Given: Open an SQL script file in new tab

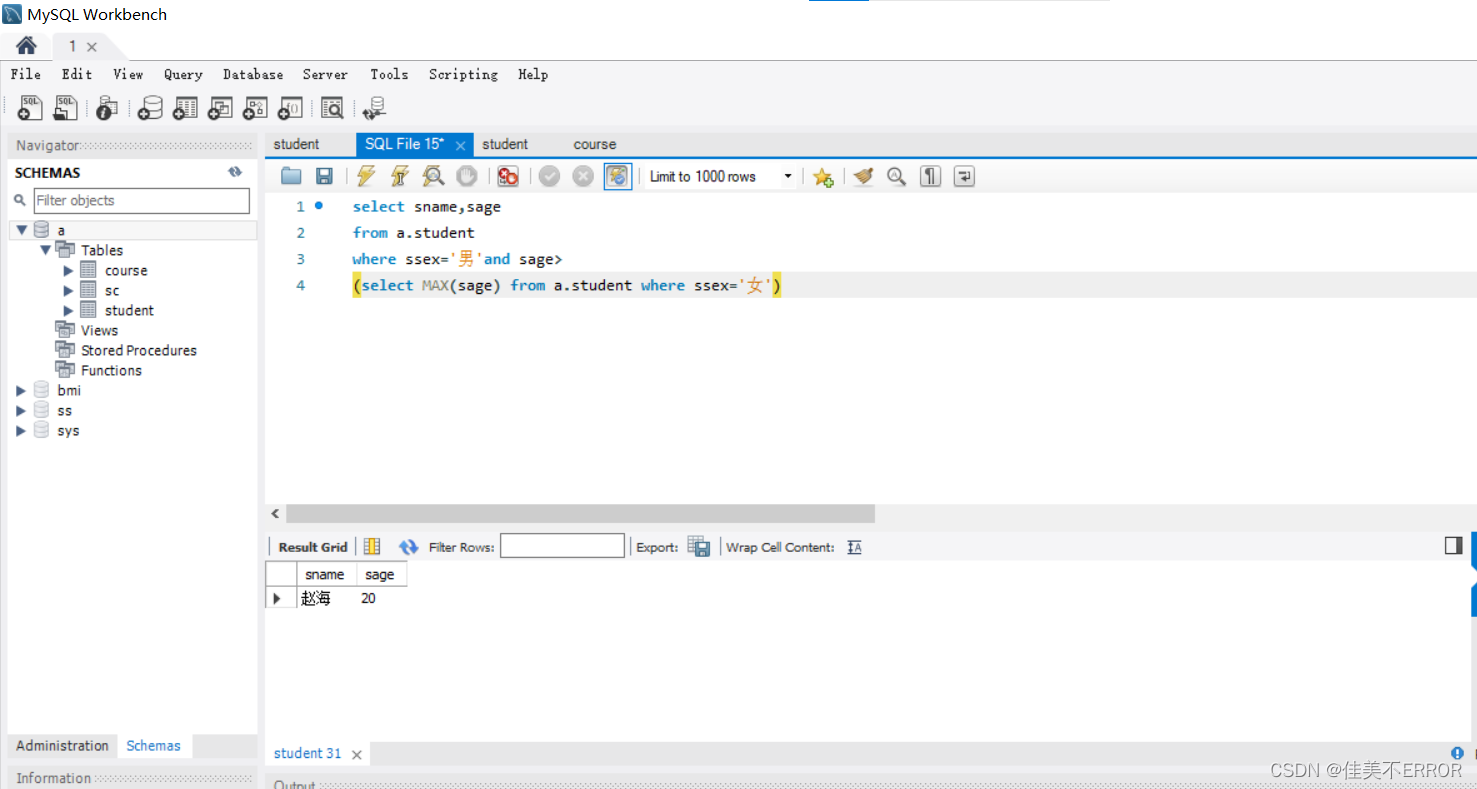Looking at the screenshot, I should [66, 108].
